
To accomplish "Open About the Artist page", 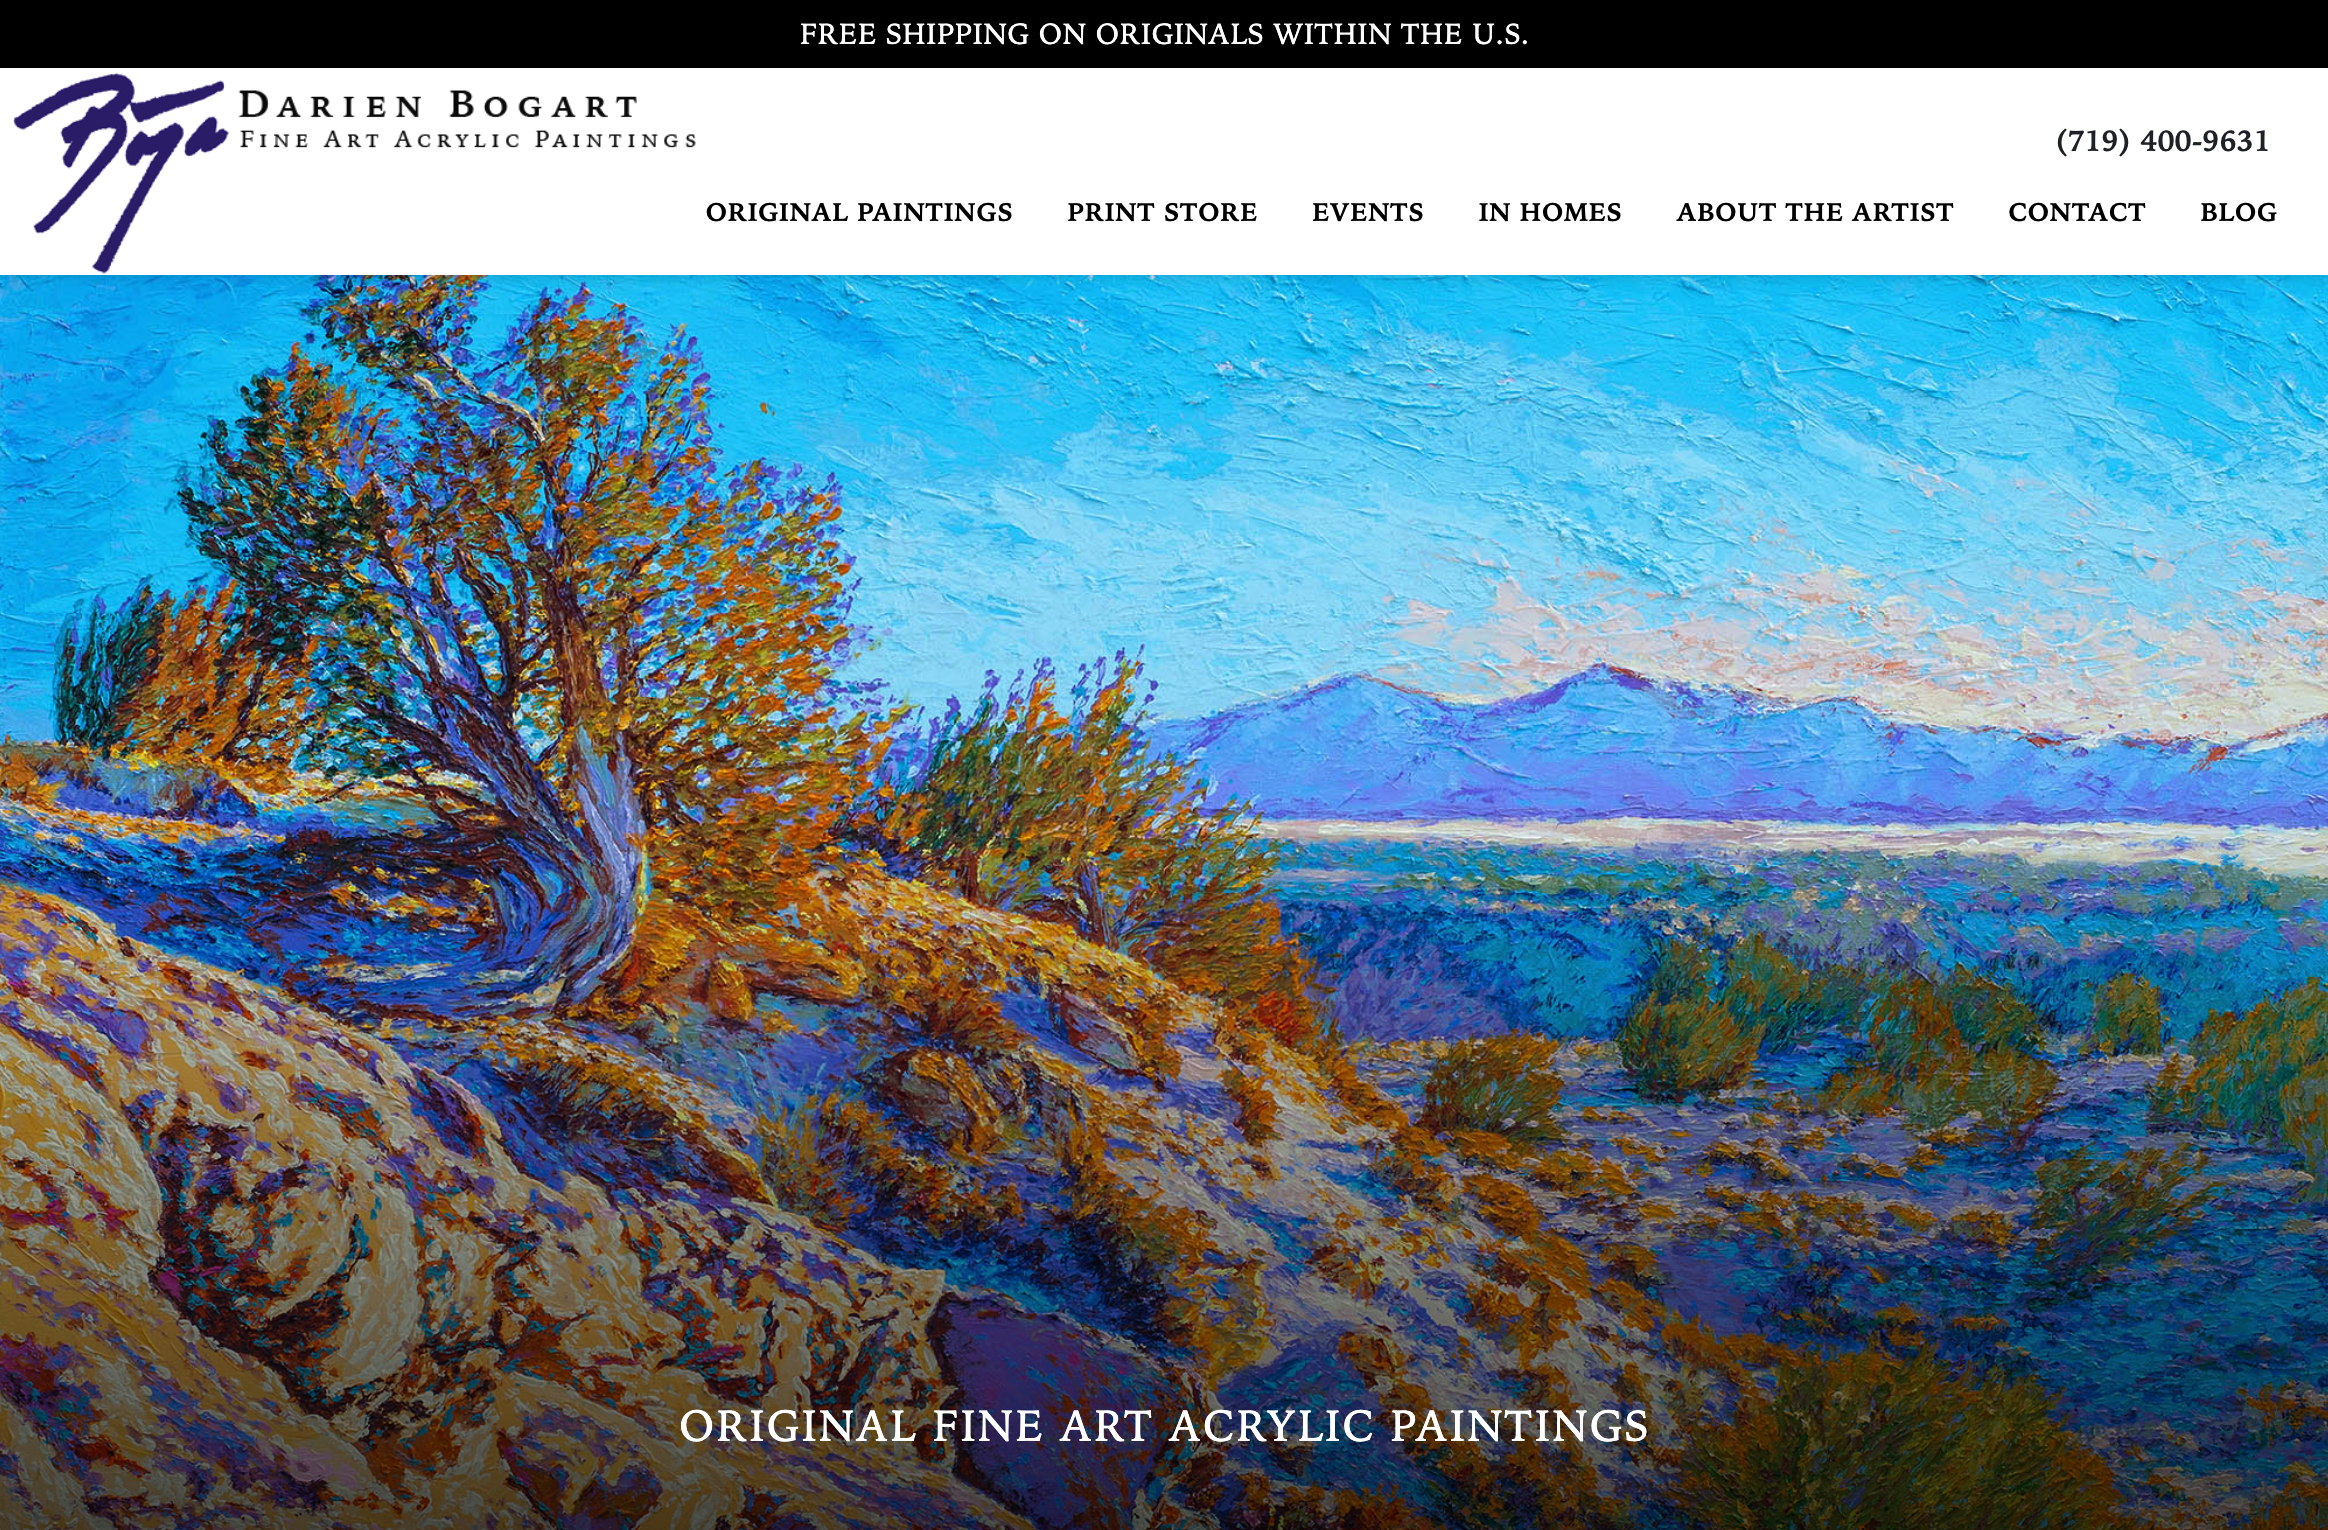I will coord(1815,212).
